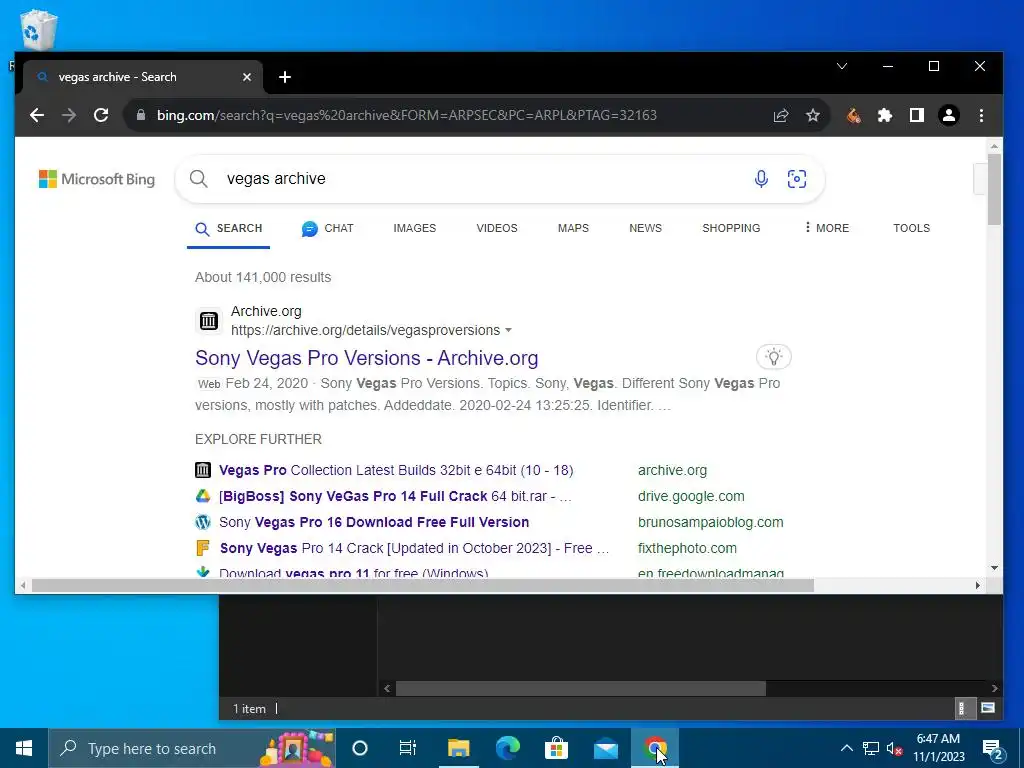Switch to the SHOPPING tab
Image resolution: width=1024 pixels, height=768 pixels.
pos(731,229)
